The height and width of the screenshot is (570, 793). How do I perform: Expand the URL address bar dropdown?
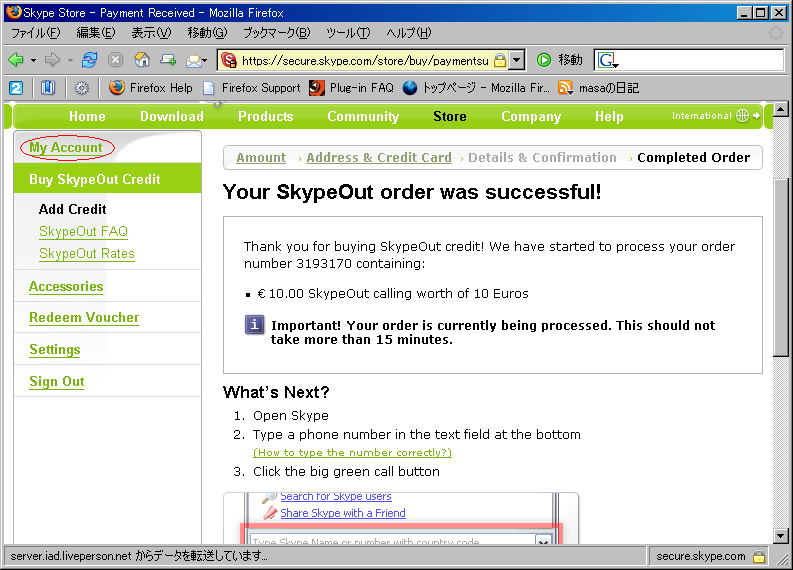pos(517,60)
